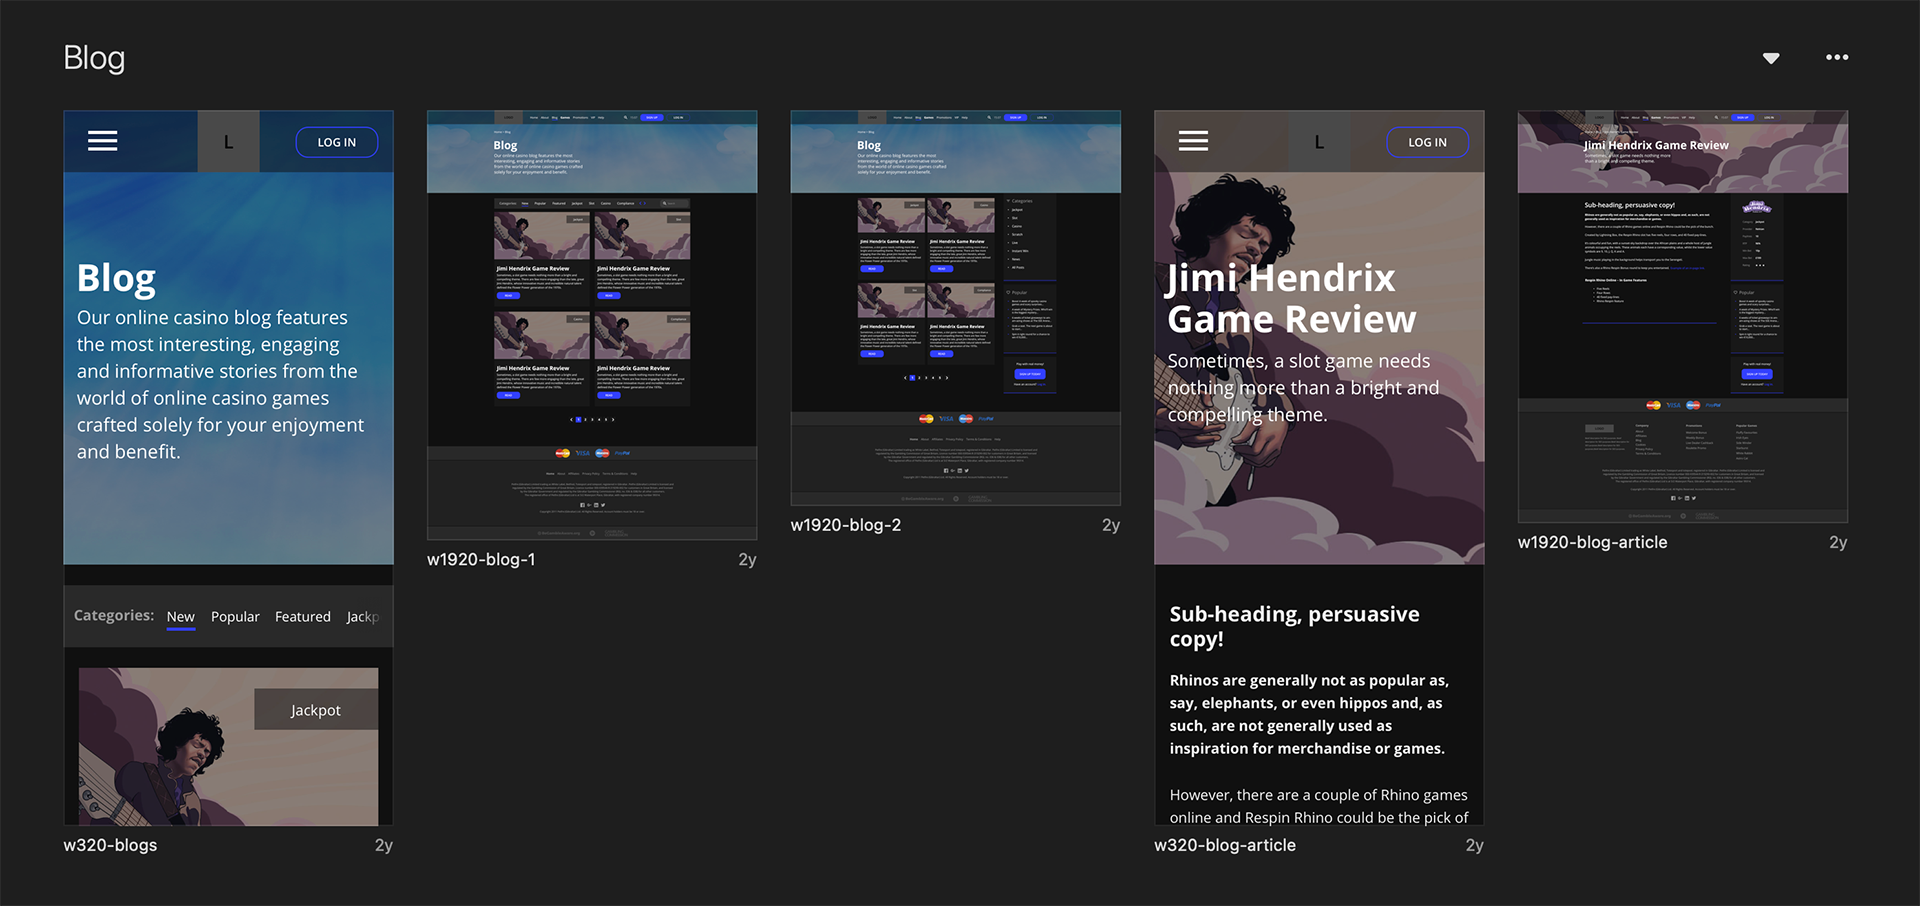The image size is (1920, 906).
Task: Click the w1920-blog-2 artboard name
Action: pyautogui.click(x=846, y=525)
